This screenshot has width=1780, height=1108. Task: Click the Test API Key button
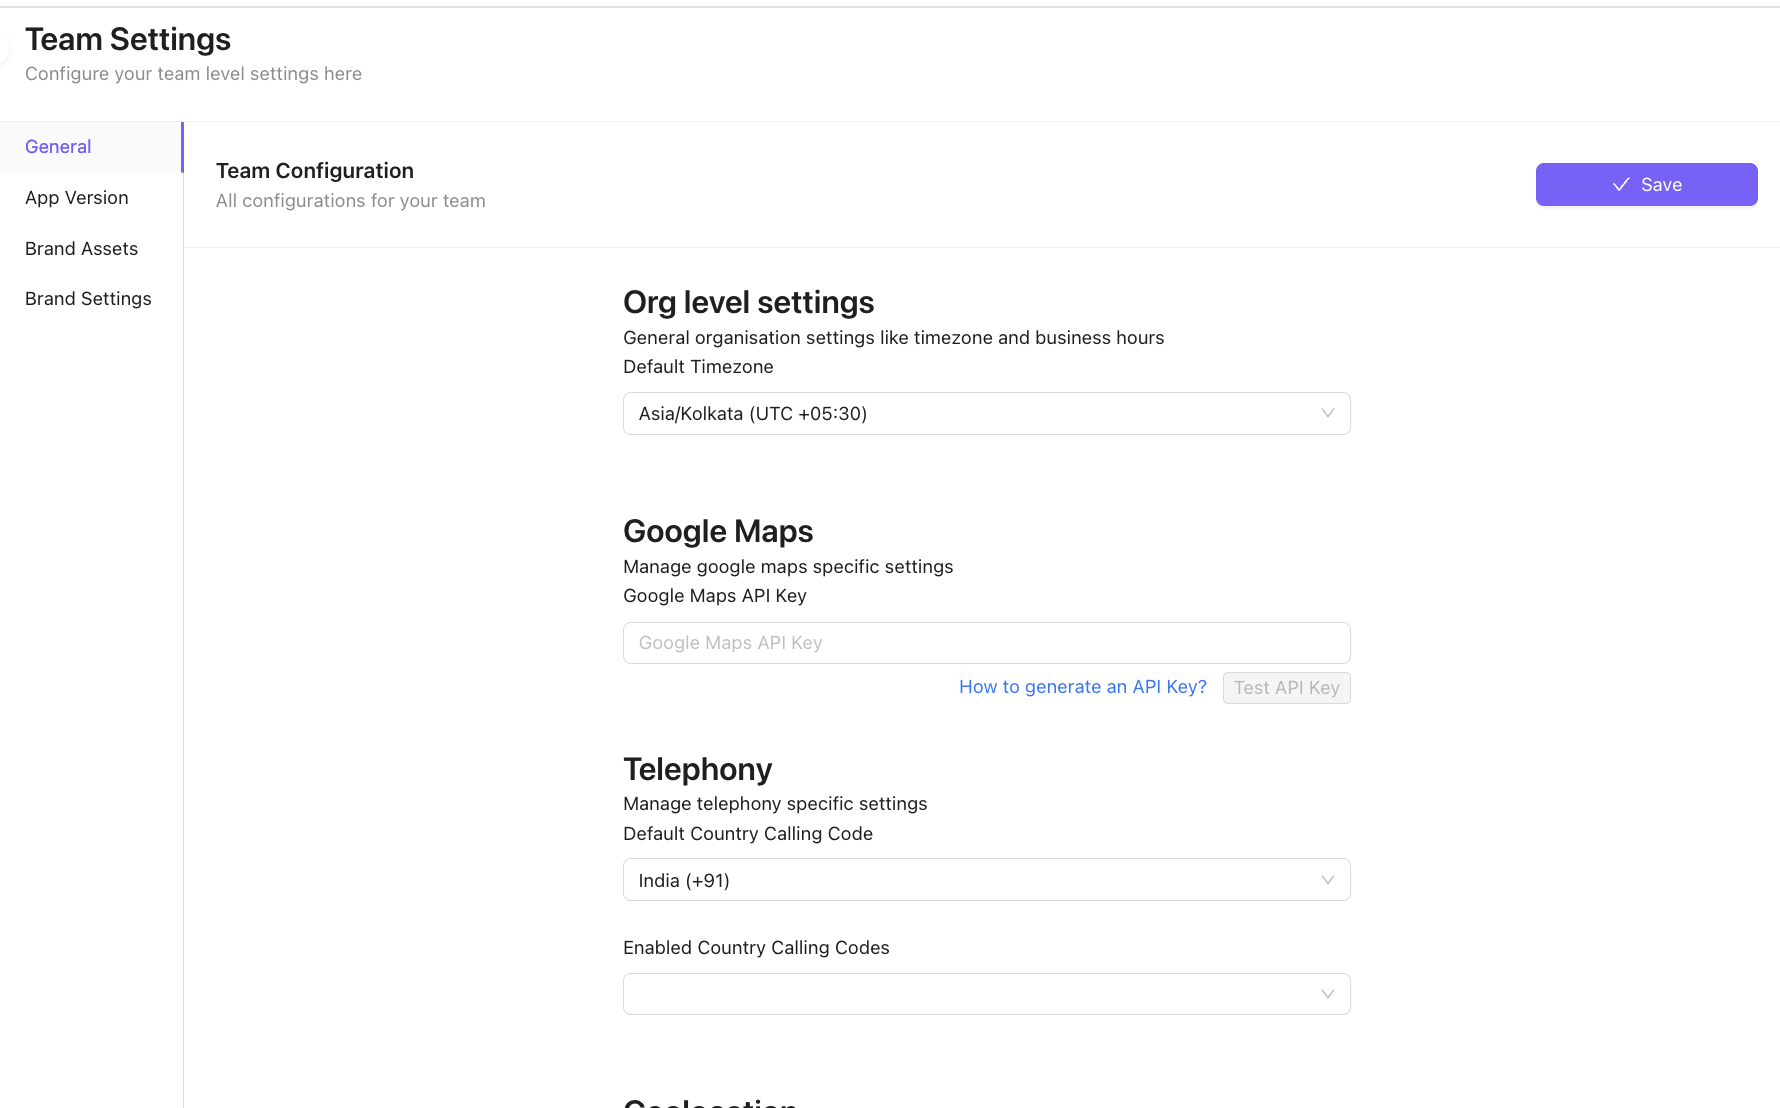coord(1286,688)
